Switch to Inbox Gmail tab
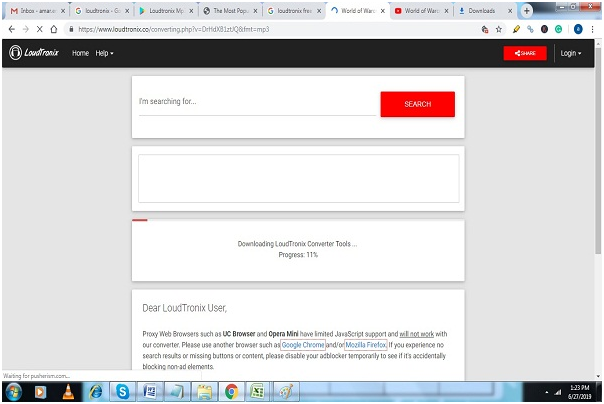This screenshot has height=404, width=604. pos(37,11)
